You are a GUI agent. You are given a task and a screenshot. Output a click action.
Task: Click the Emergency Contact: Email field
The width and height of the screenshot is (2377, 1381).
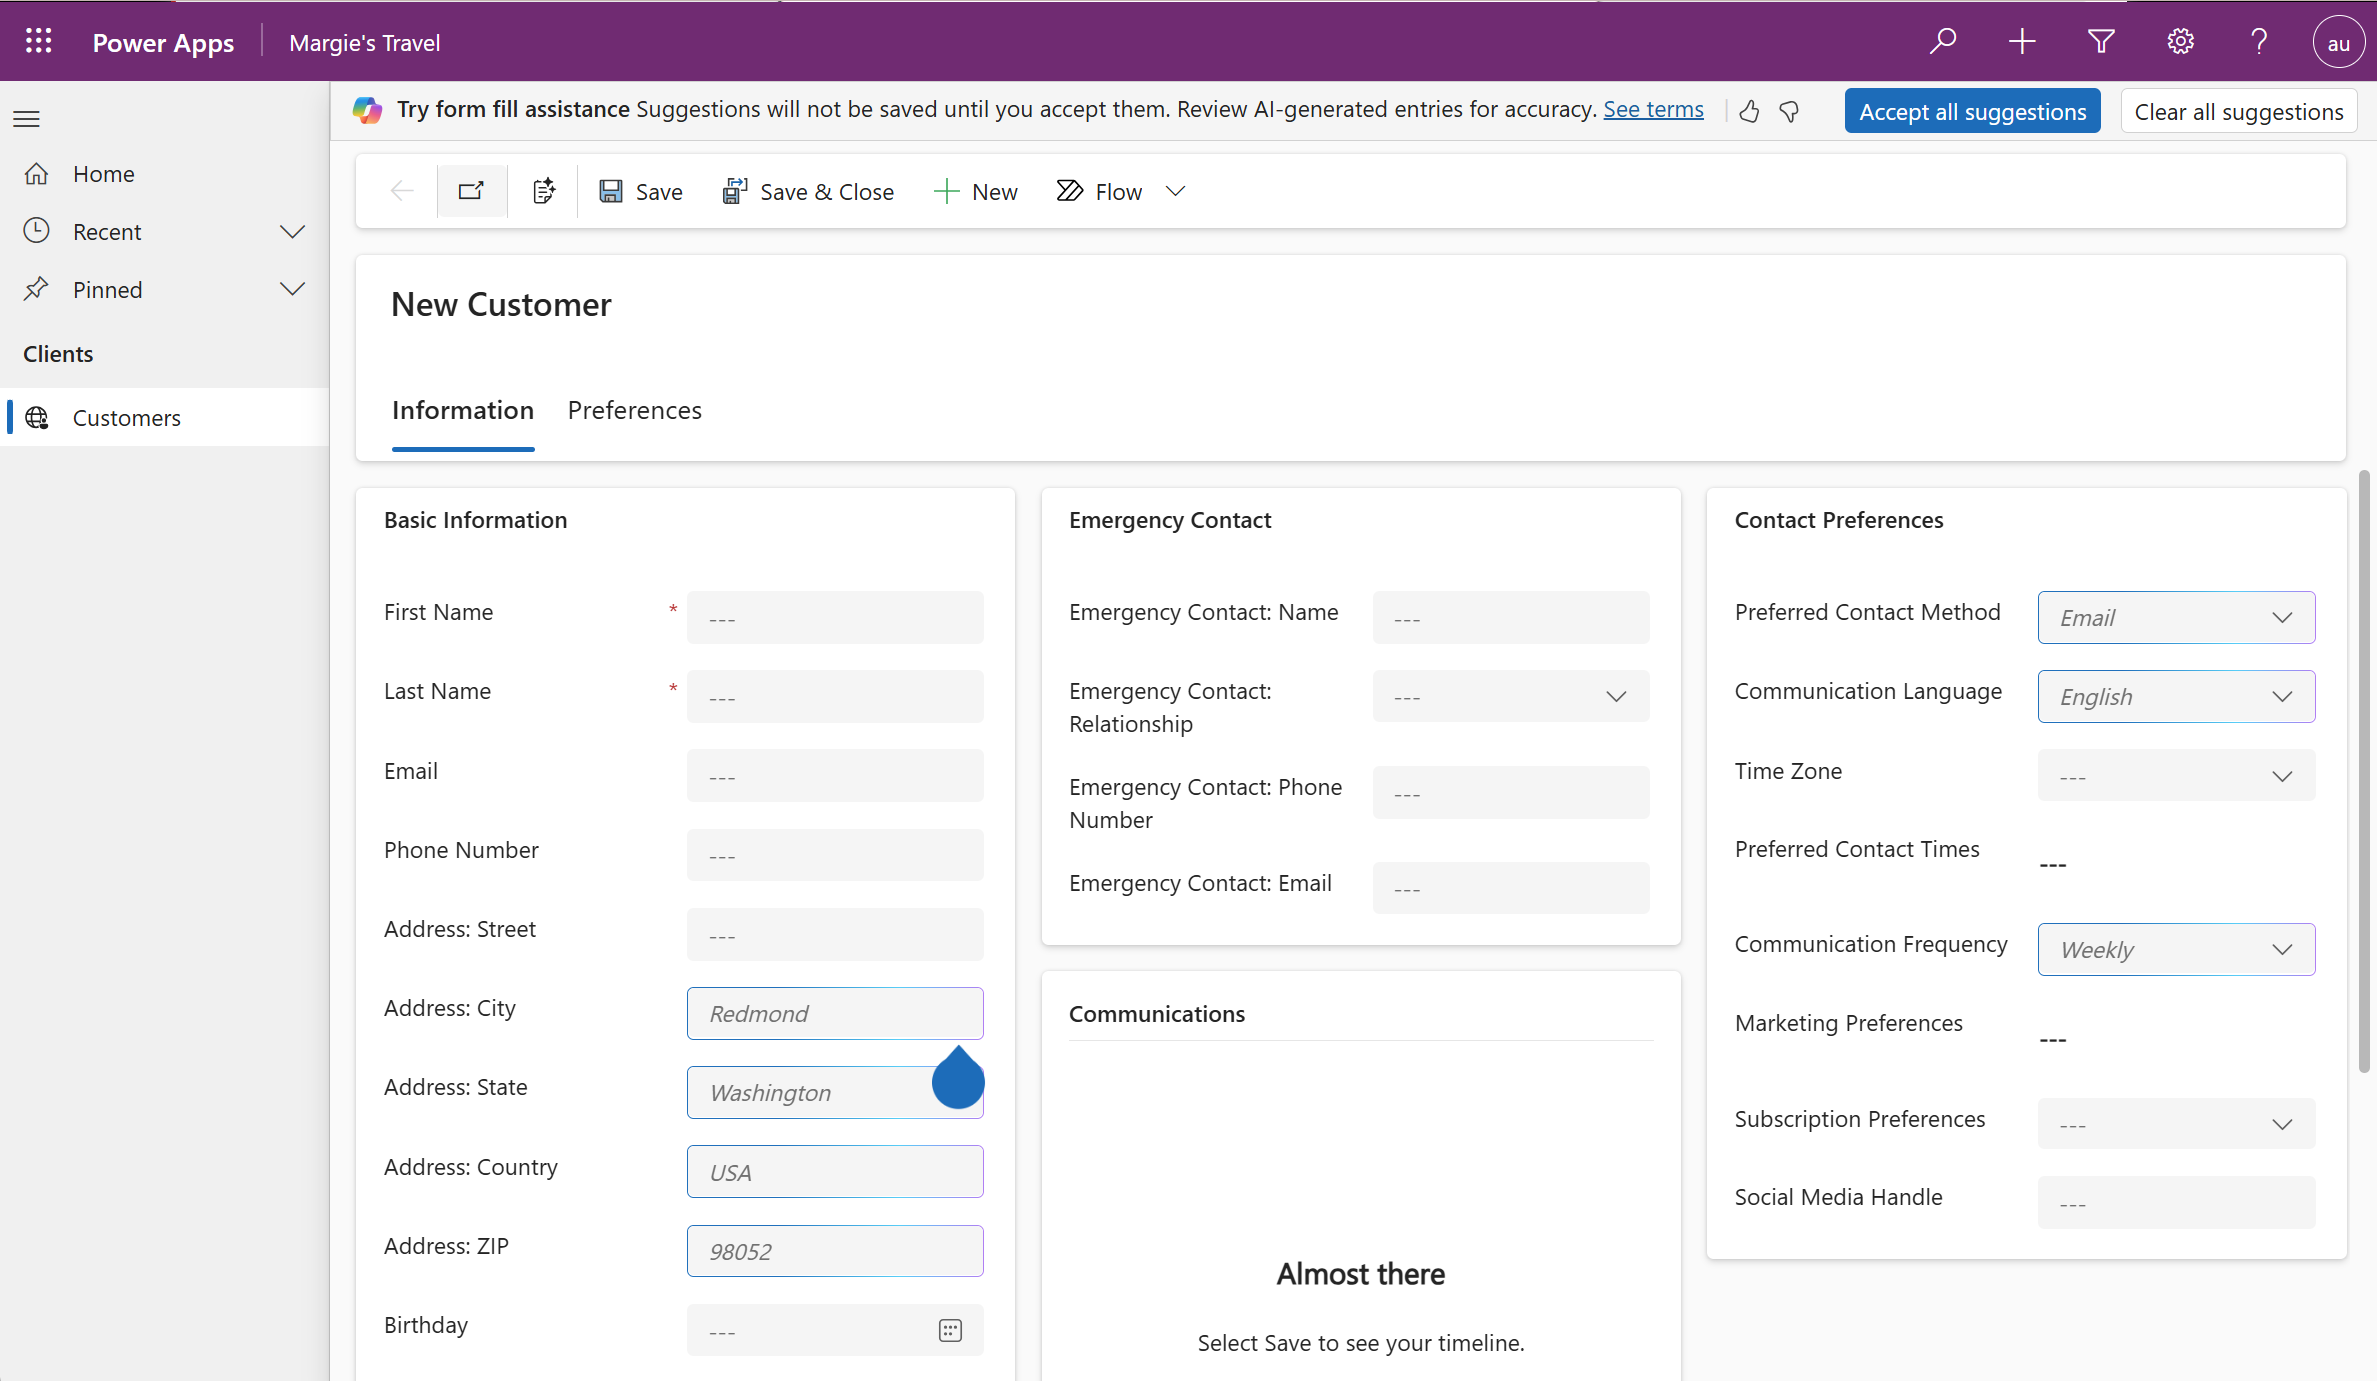tap(1511, 888)
